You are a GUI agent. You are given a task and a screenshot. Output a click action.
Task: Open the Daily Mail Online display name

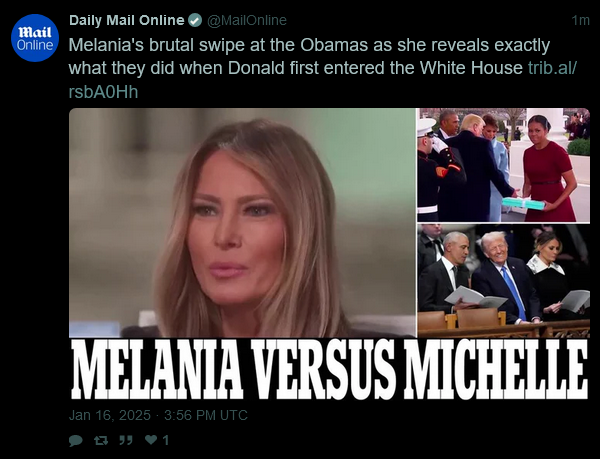click(127, 20)
